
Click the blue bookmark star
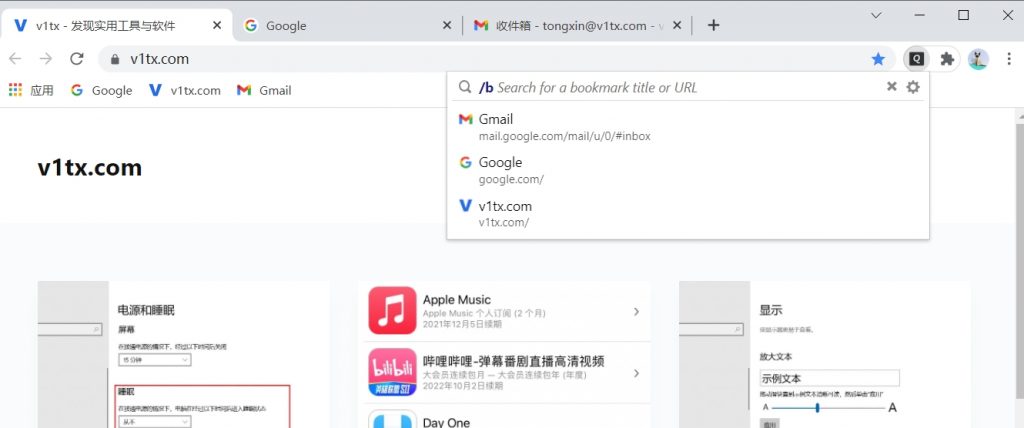878,59
